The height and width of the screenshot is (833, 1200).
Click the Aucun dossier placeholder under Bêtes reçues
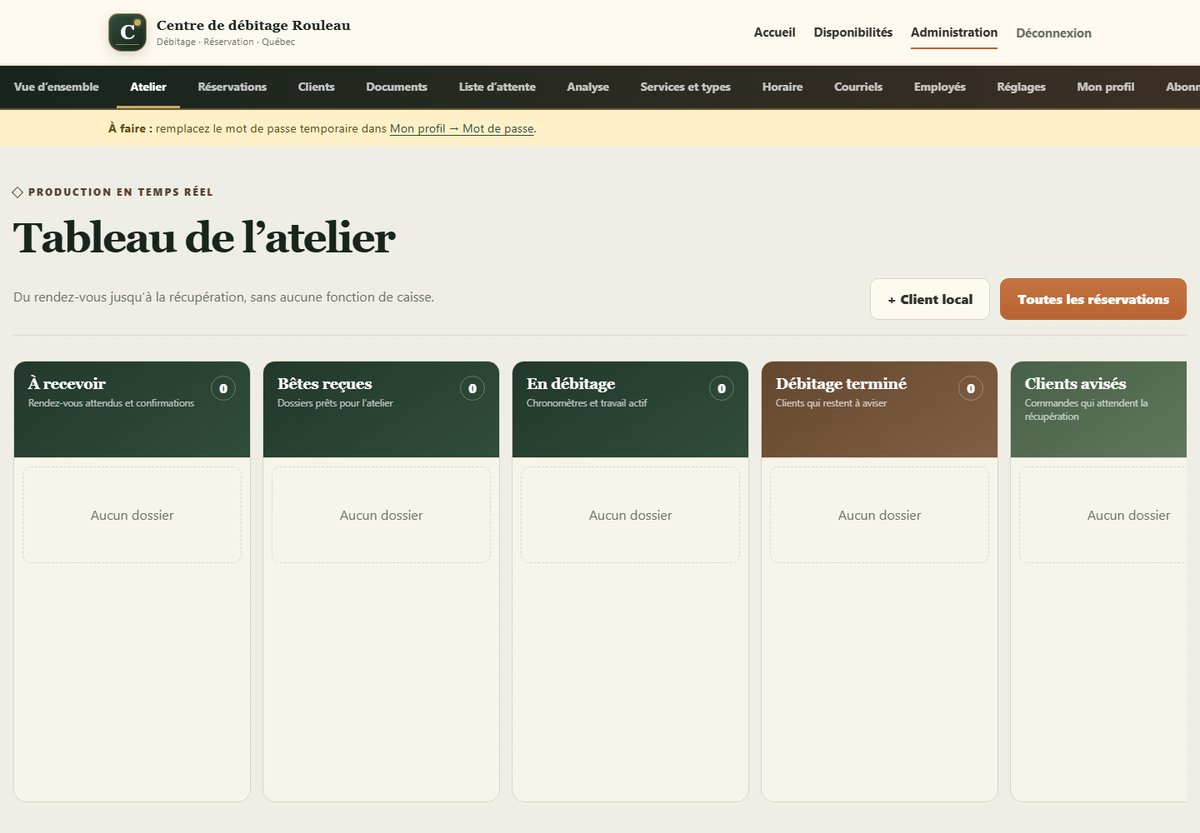[381, 515]
